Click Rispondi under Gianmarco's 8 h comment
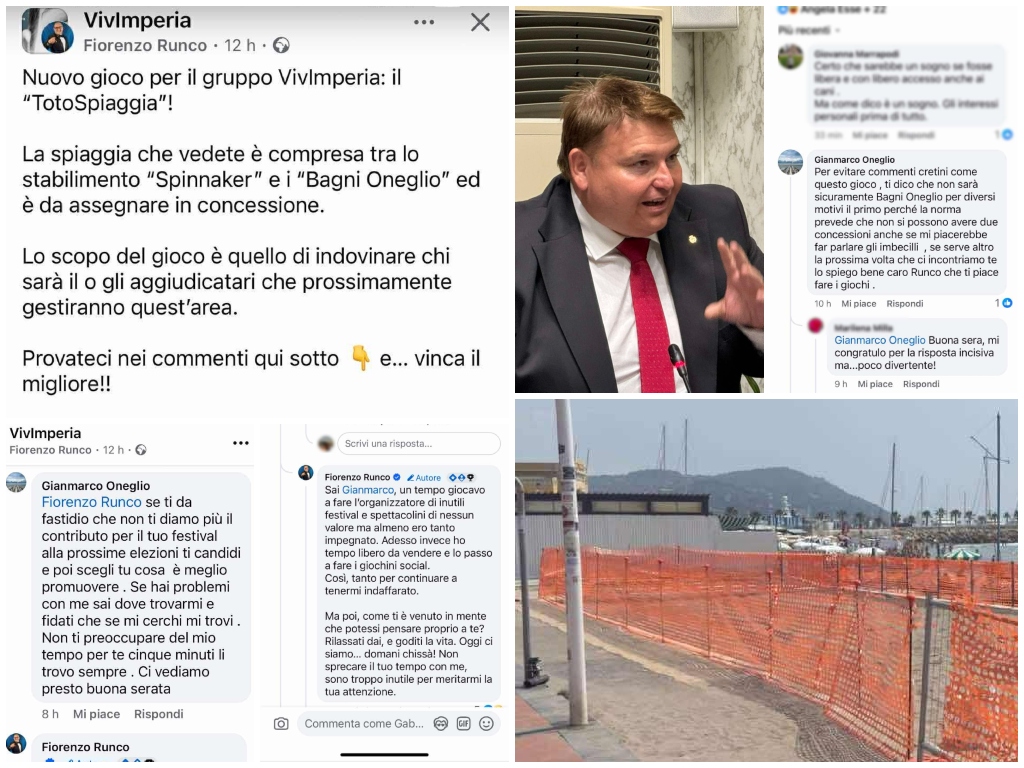 (x=159, y=714)
